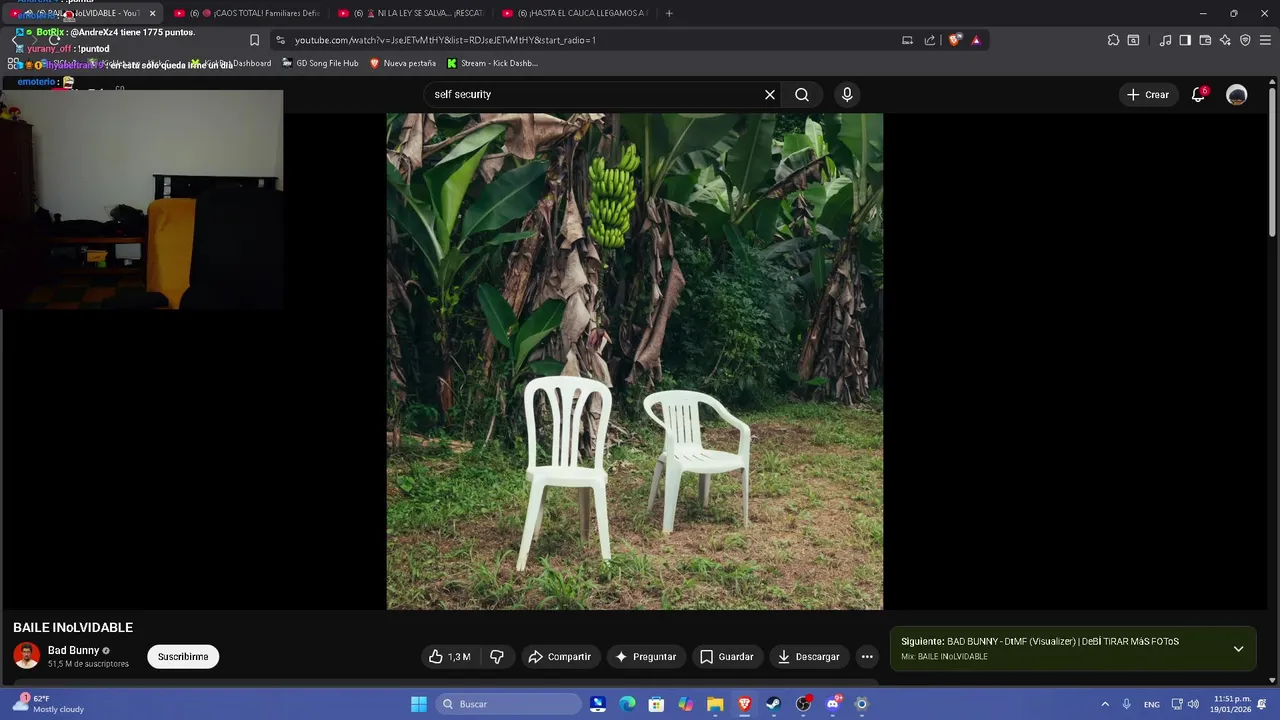
Task: Open the Brave VPN shield icon
Action: [1245, 40]
